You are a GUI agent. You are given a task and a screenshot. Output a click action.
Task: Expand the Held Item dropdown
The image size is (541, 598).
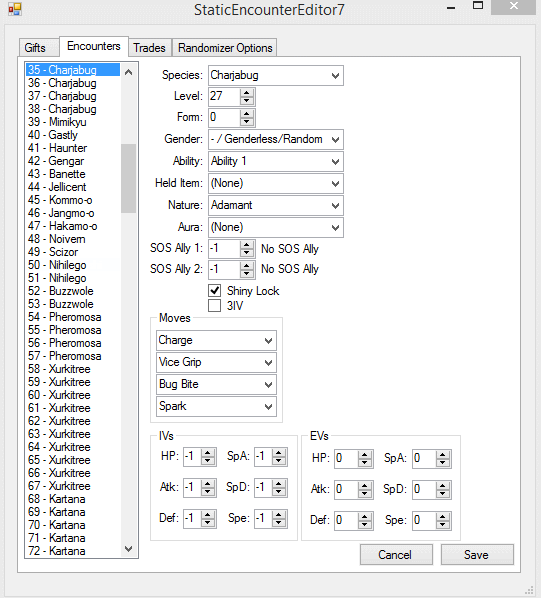276,183
